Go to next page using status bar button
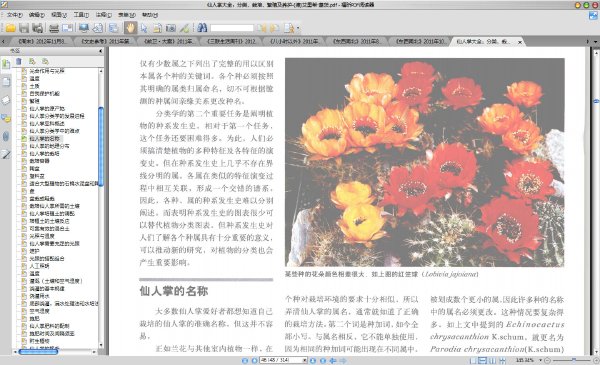The height and width of the screenshot is (365, 600). [313, 361]
